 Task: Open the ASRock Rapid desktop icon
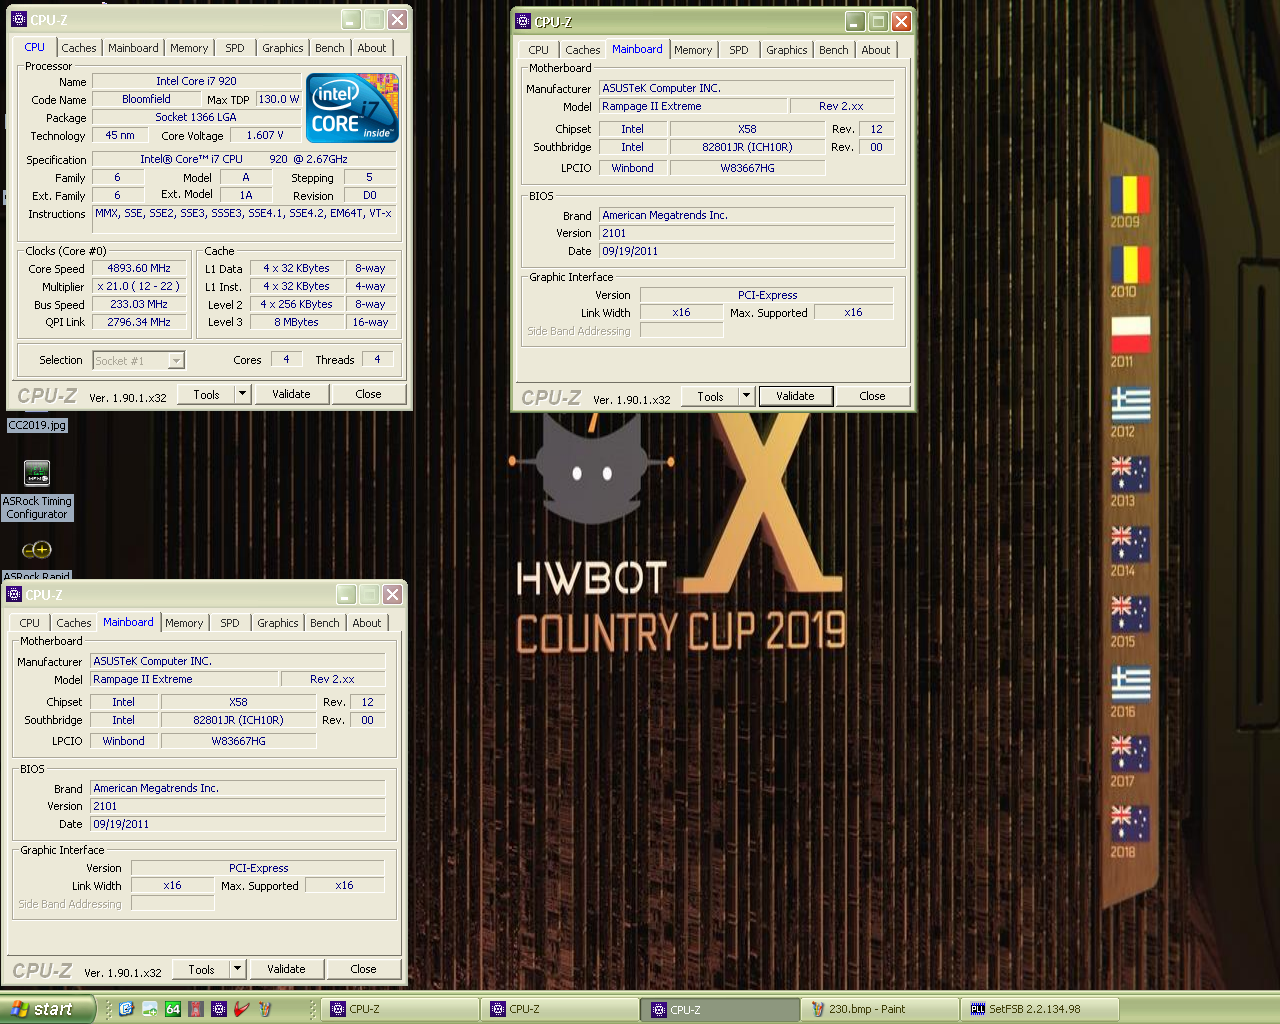(x=37, y=562)
